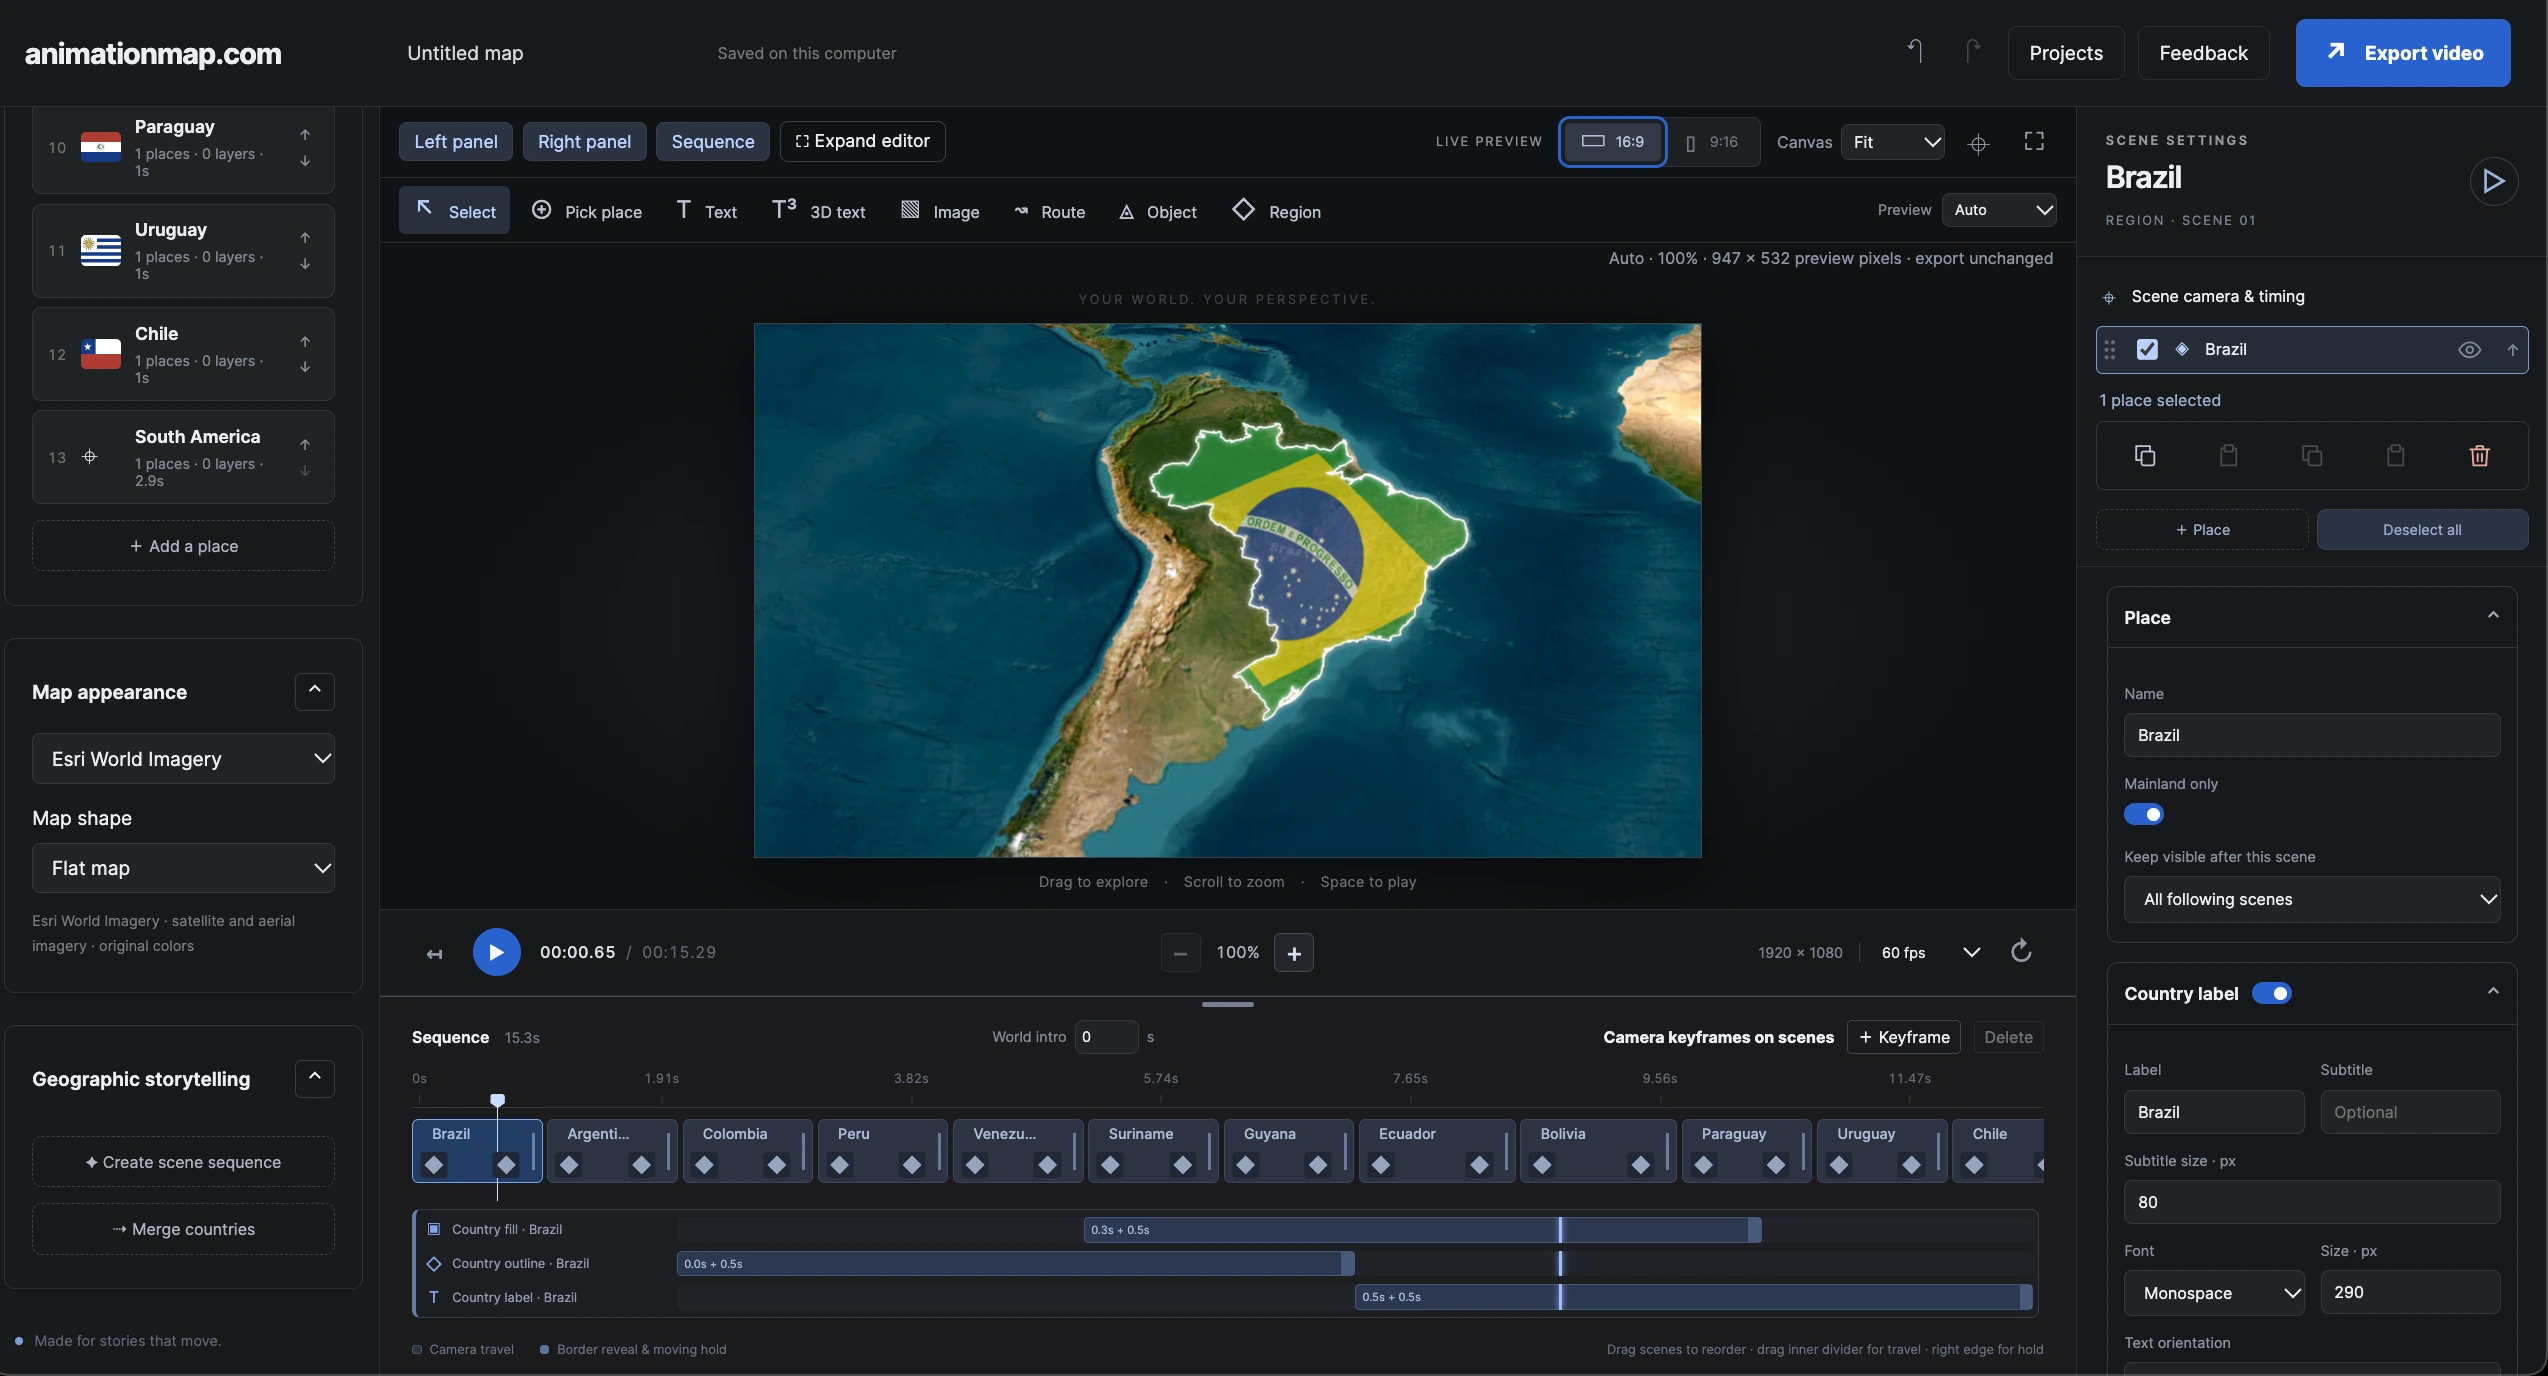
Task: Toggle the Left panel tab
Action: coord(455,142)
